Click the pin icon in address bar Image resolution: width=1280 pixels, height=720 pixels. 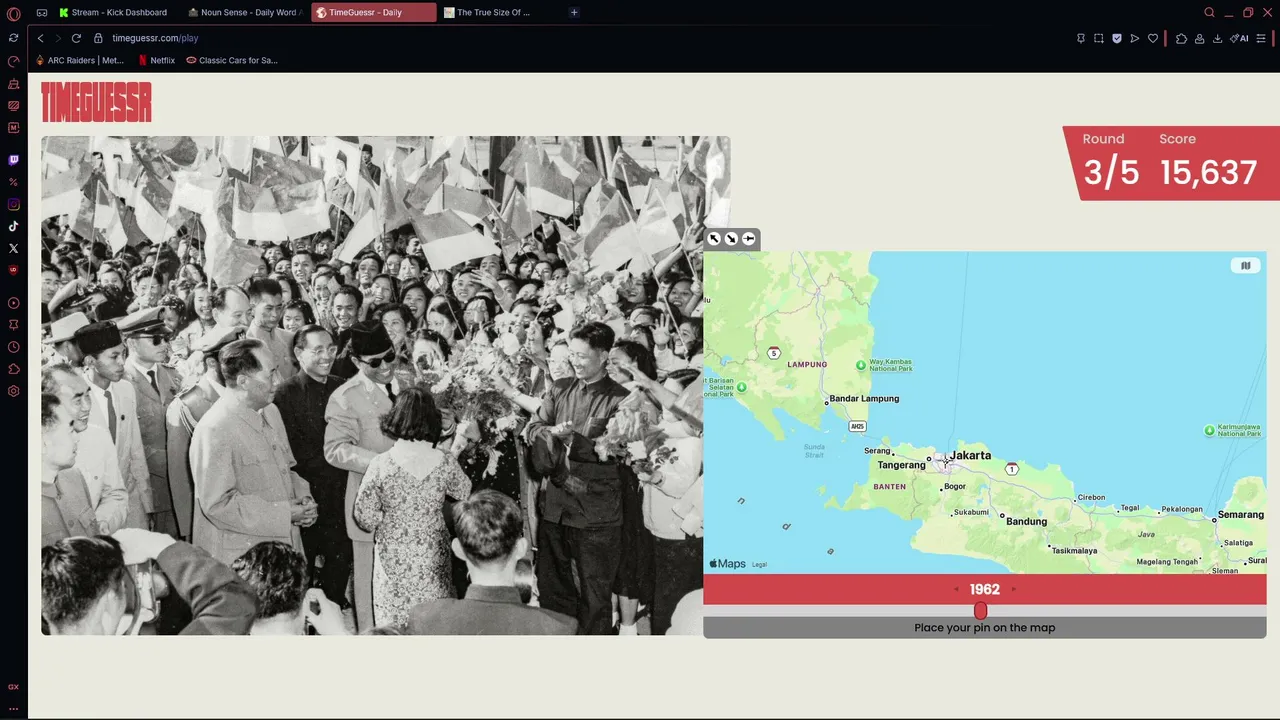(x=1081, y=38)
